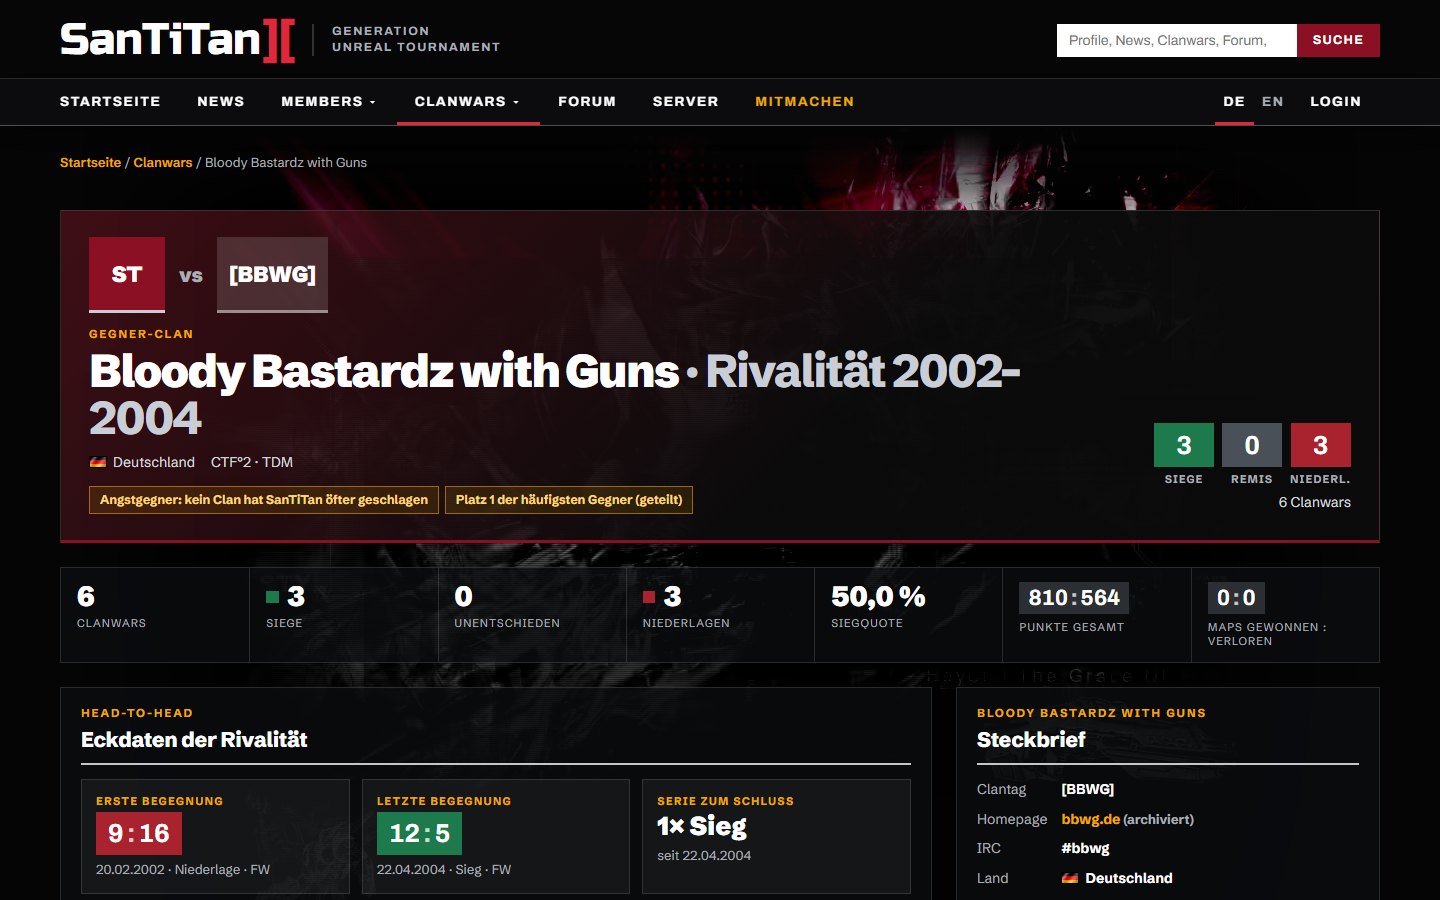Click the [BBWG] clan badge
The height and width of the screenshot is (900, 1440).
(272, 275)
